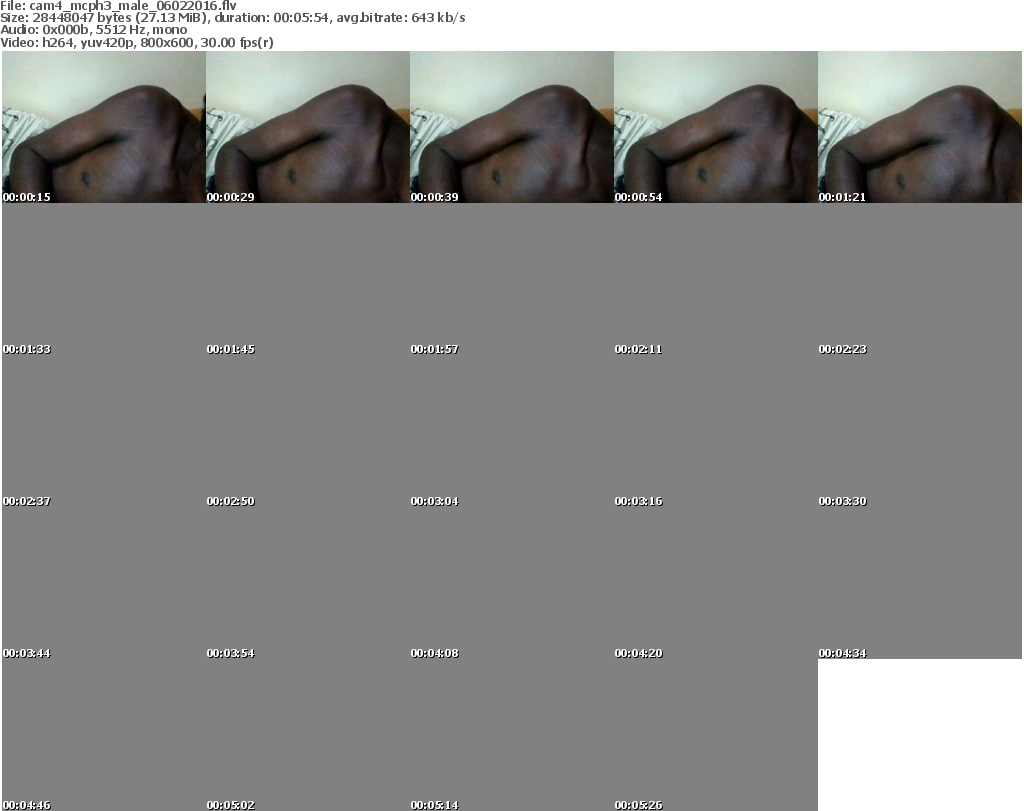The image size is (1024, 811).
Task: Open the gray frame stamped 00:02:50
Action: coord(308,431)
